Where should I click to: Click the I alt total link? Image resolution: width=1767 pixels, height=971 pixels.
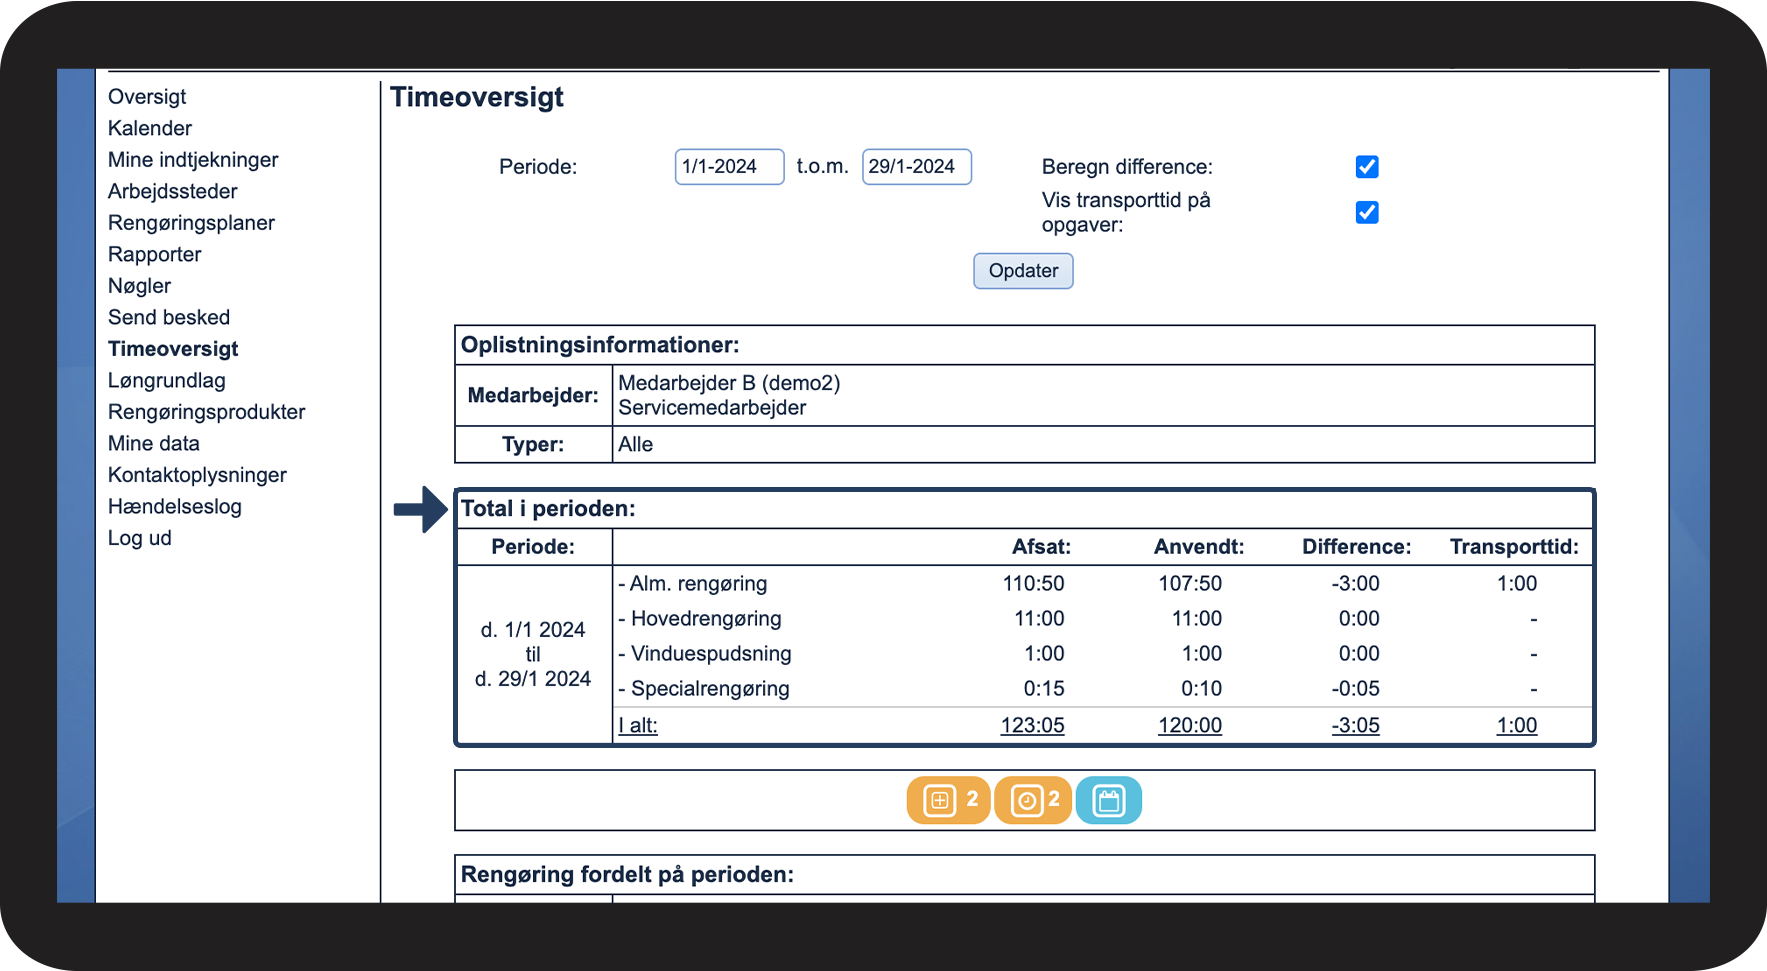click(638, 725)
